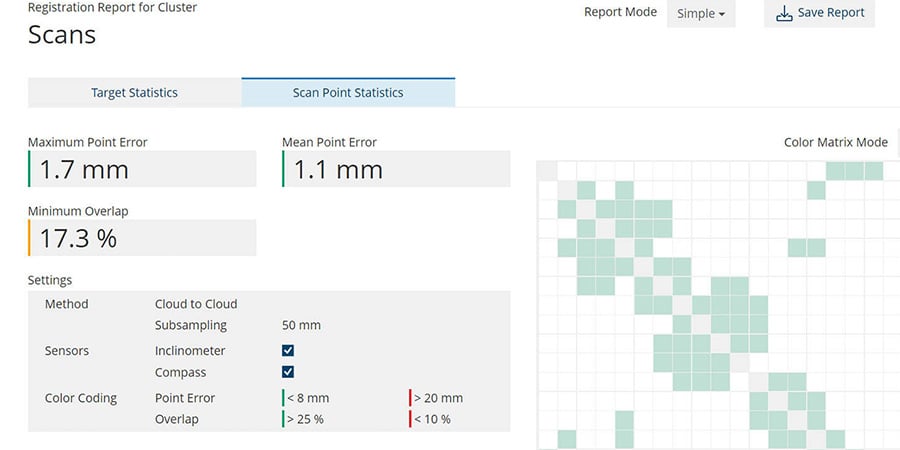Click the Cloud to Cloud method value
Screen dimensions: 900x450
196,304
